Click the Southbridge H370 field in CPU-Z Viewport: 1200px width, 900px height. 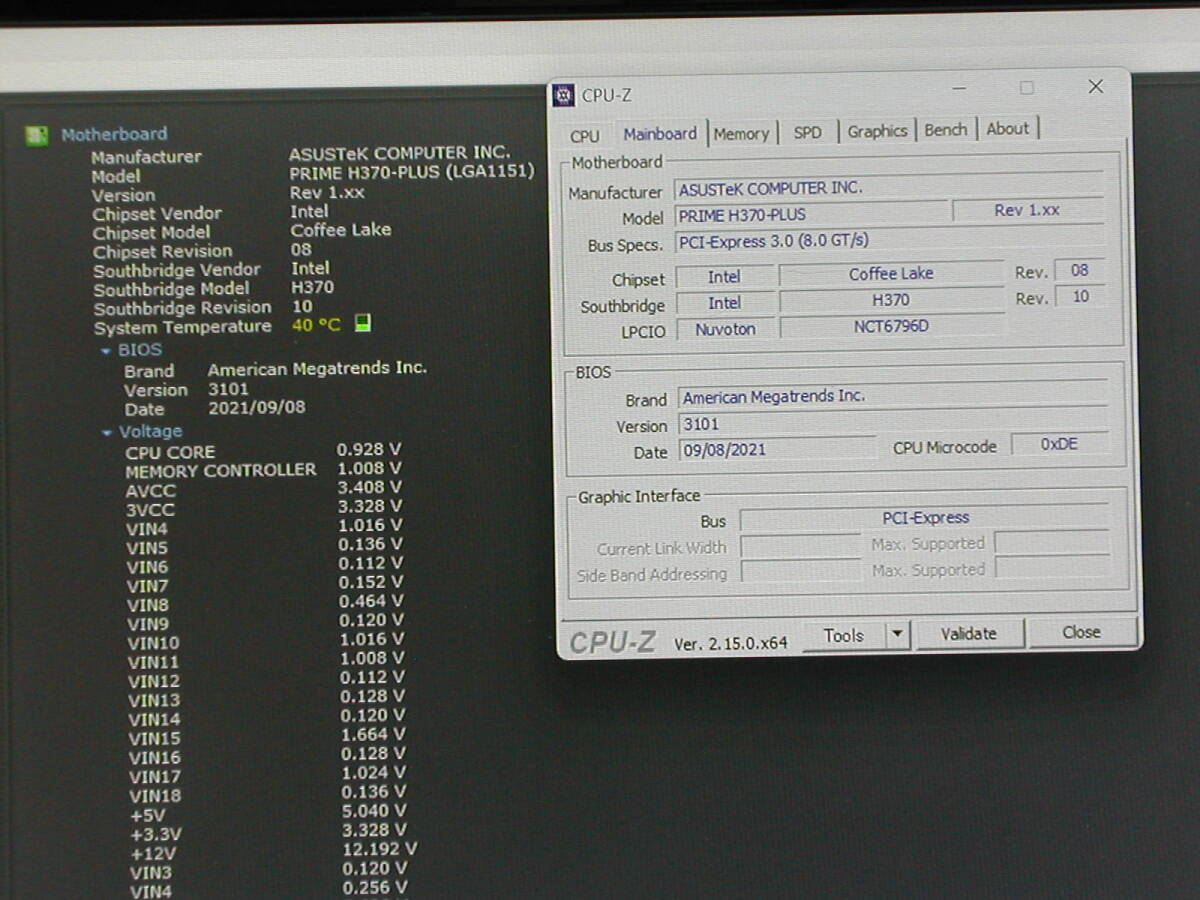891,300
